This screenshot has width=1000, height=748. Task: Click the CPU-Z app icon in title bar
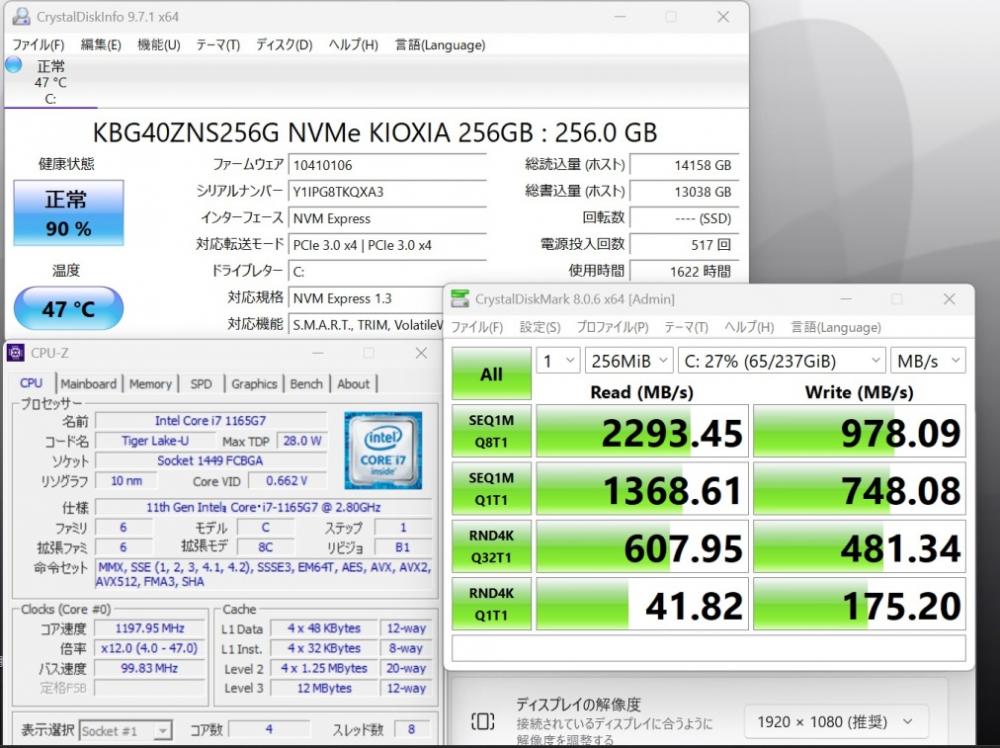16,353
